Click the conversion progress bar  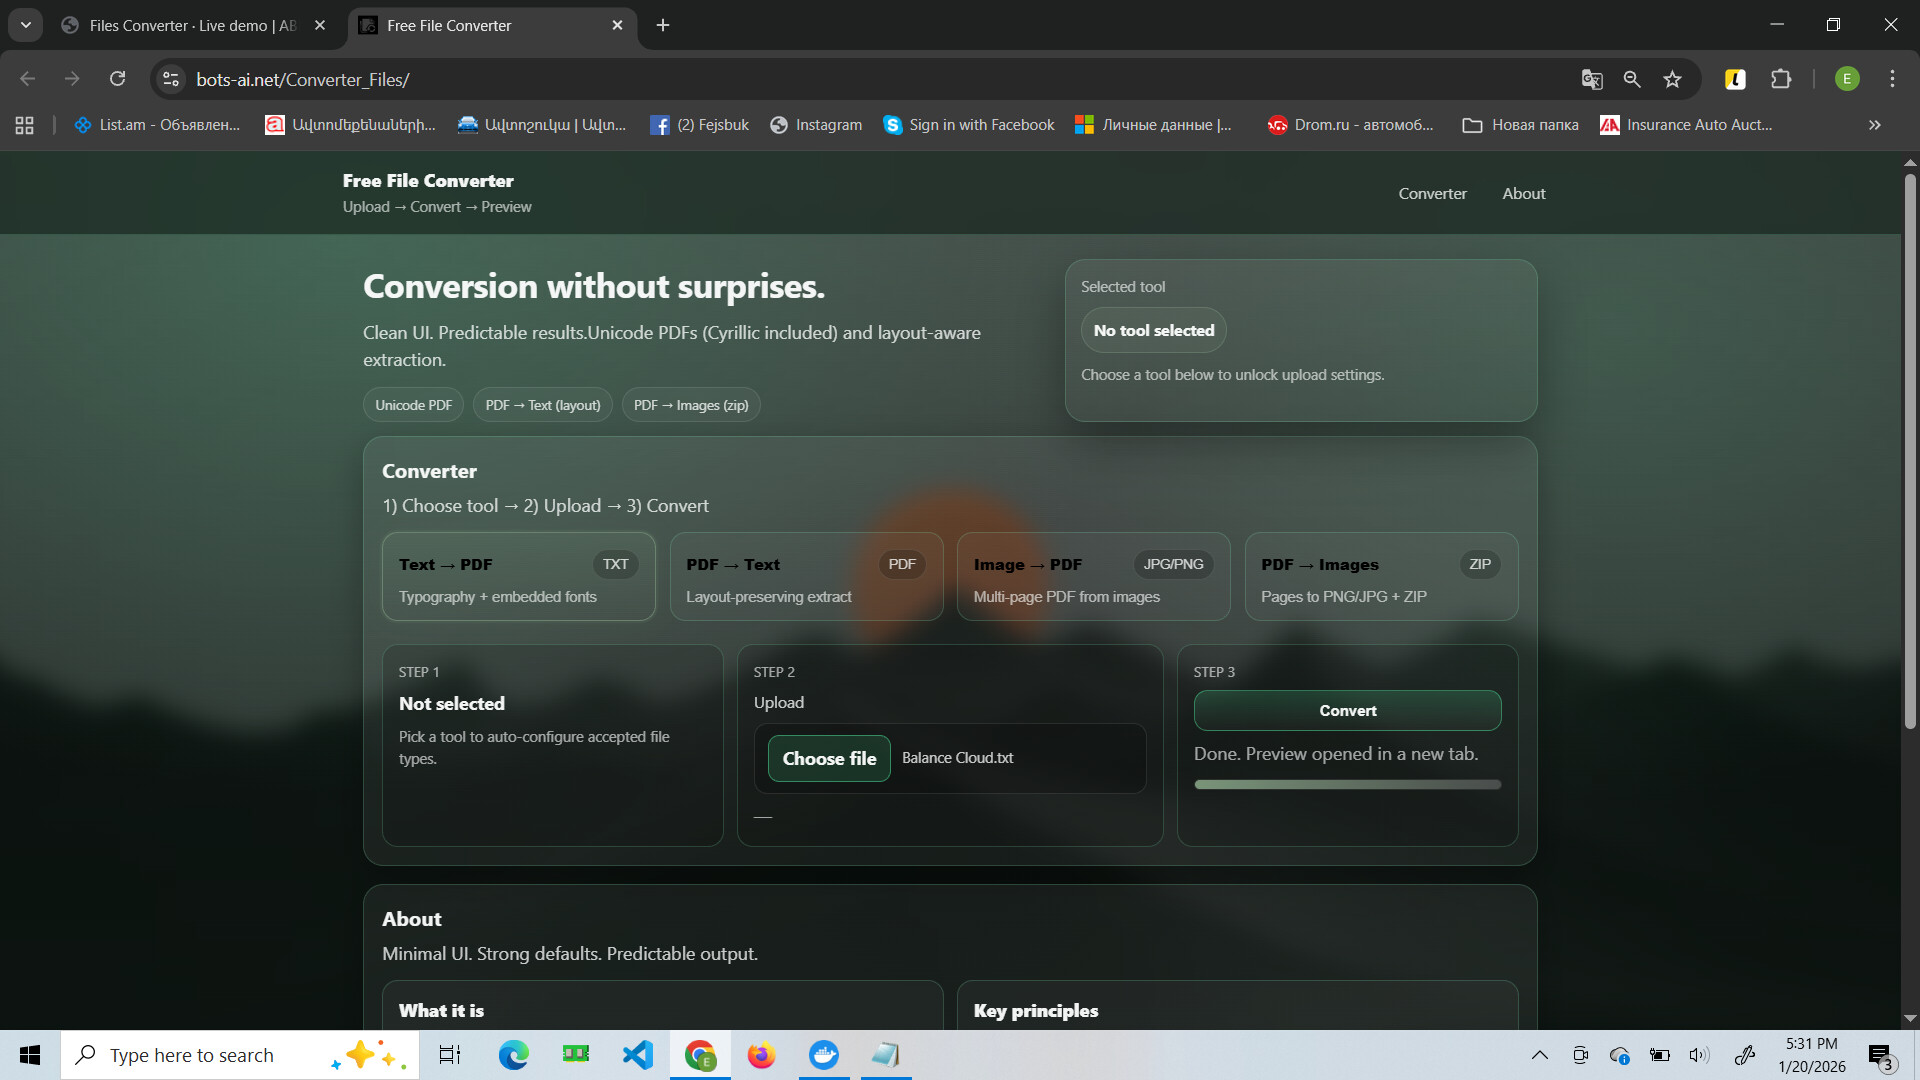(x=1347, y=784)
